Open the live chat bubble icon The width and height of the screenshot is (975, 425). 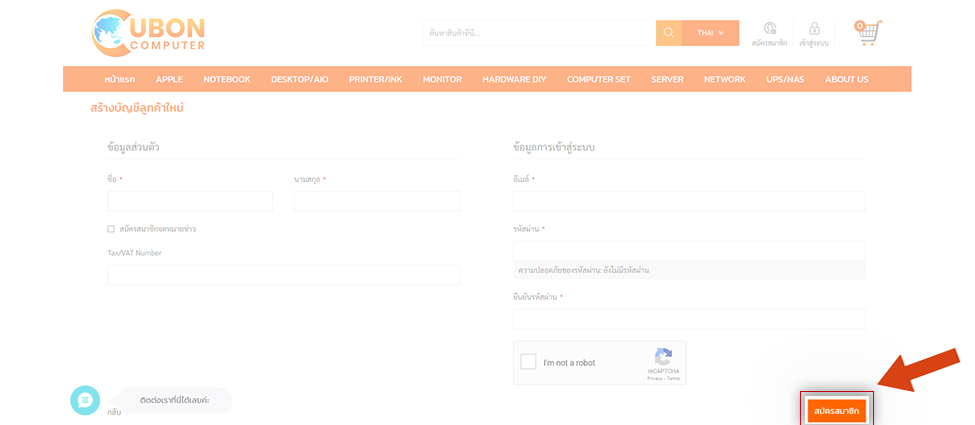coord(85,400)
